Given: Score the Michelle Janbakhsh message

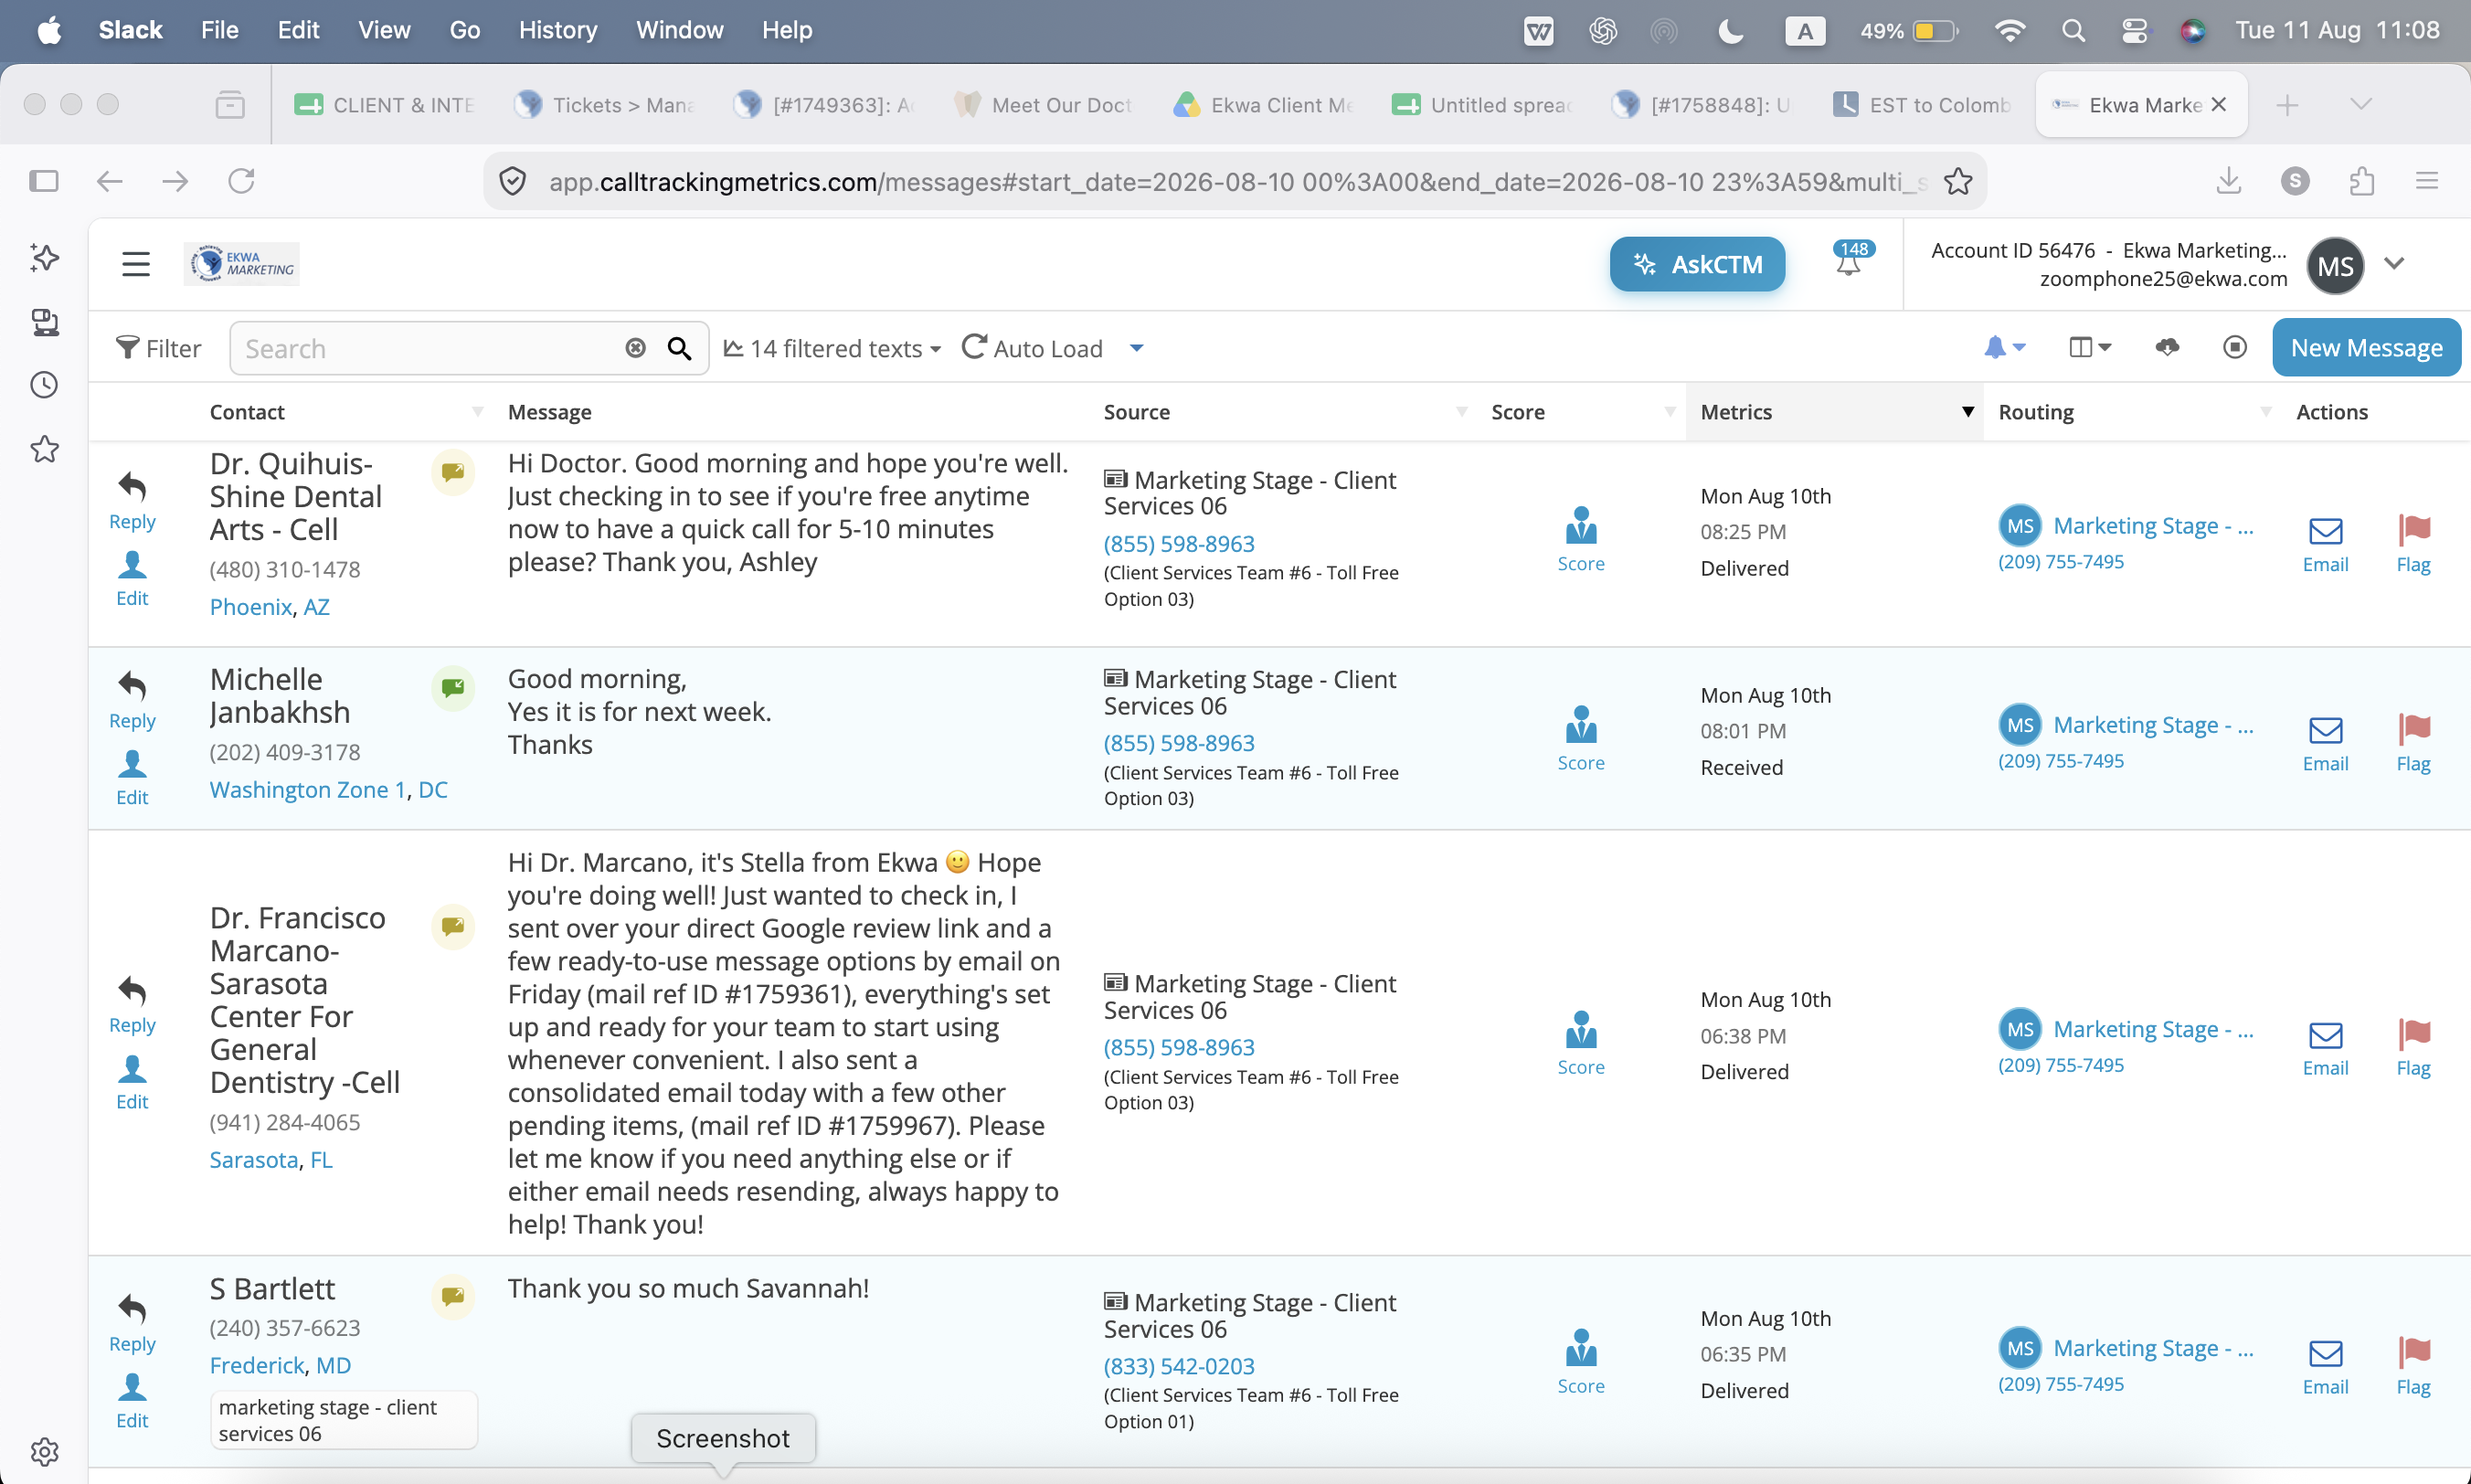Looking at the screenshot, I should (1581, 739).
